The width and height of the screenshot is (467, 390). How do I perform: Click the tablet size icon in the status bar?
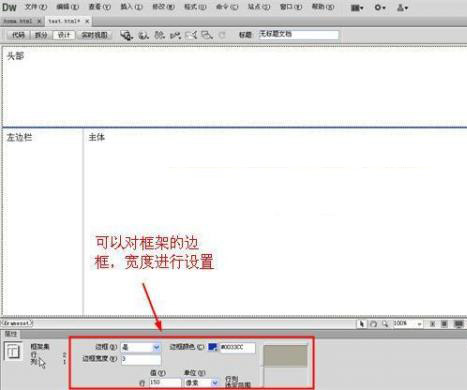click(444, 324)
